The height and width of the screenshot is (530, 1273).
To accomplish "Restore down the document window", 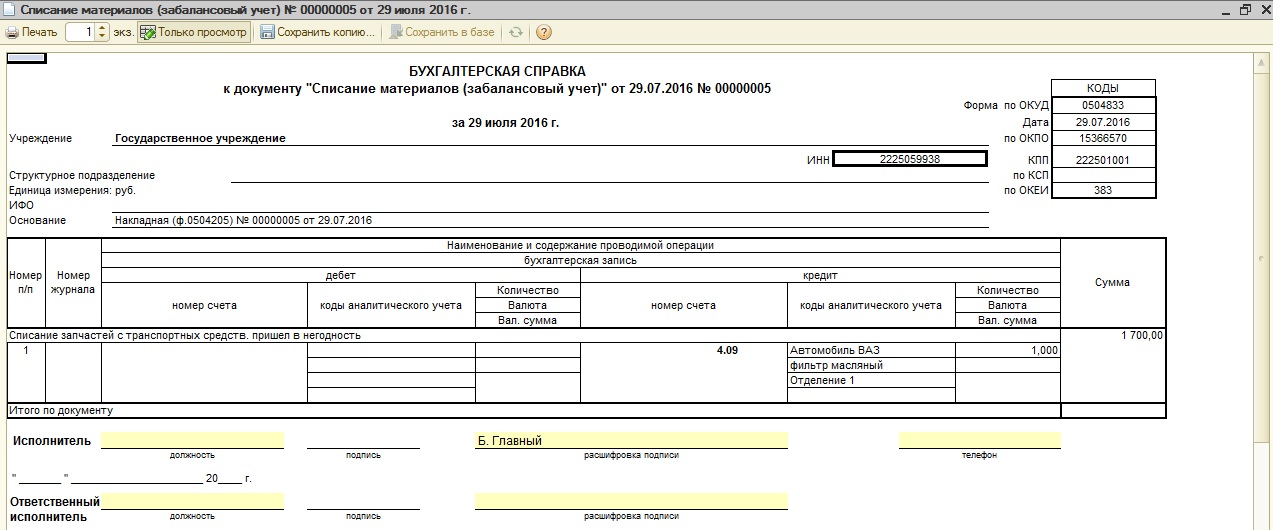I will (x=1245, y=9).
